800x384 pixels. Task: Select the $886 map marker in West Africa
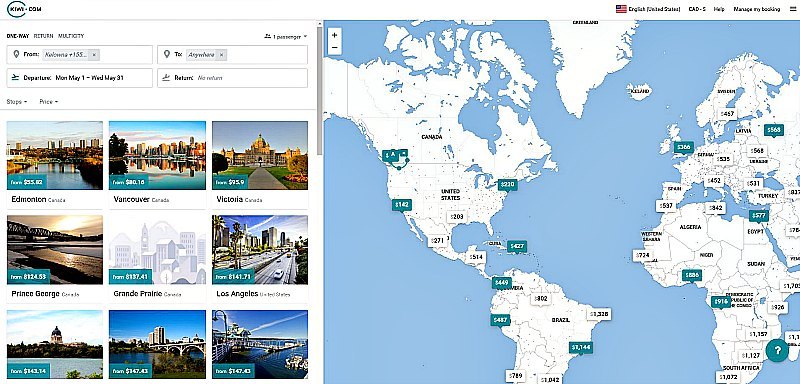(692, 275)
